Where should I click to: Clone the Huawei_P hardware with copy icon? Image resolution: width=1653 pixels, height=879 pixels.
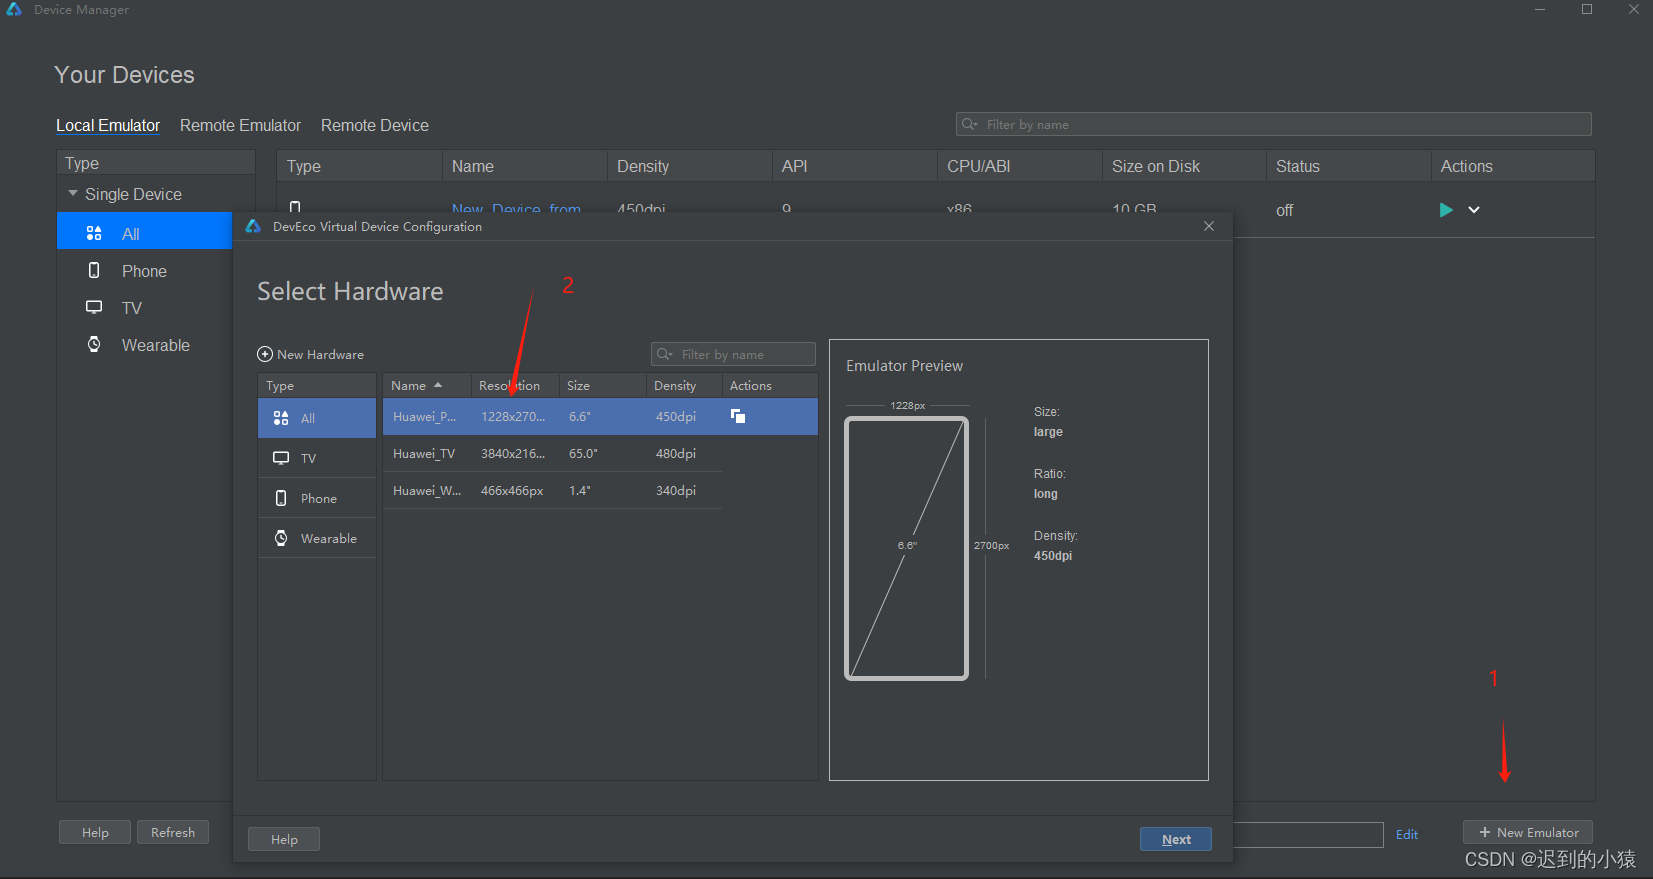[x=738, y=416]
